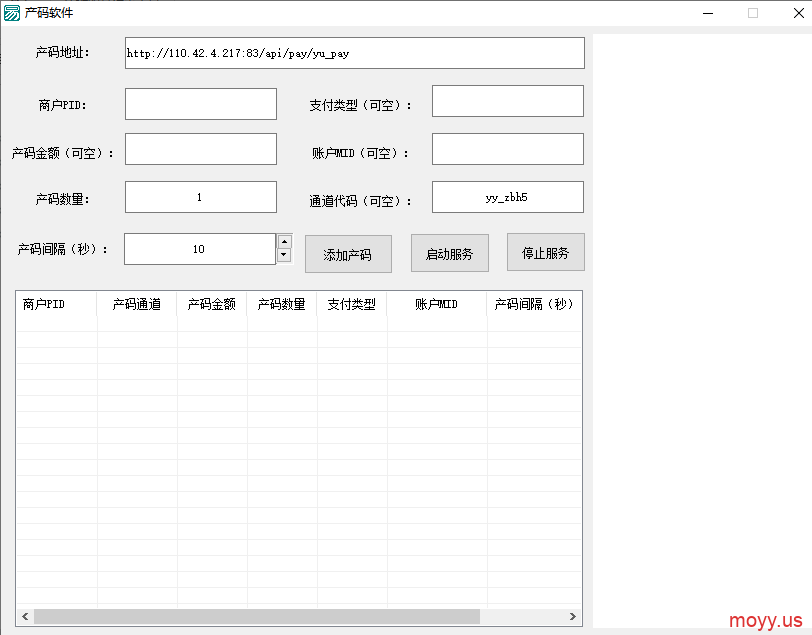The height and width of the screenshot is (635, 812).
Task: Focus the 账户MID input box
Action: click(507, 149)
